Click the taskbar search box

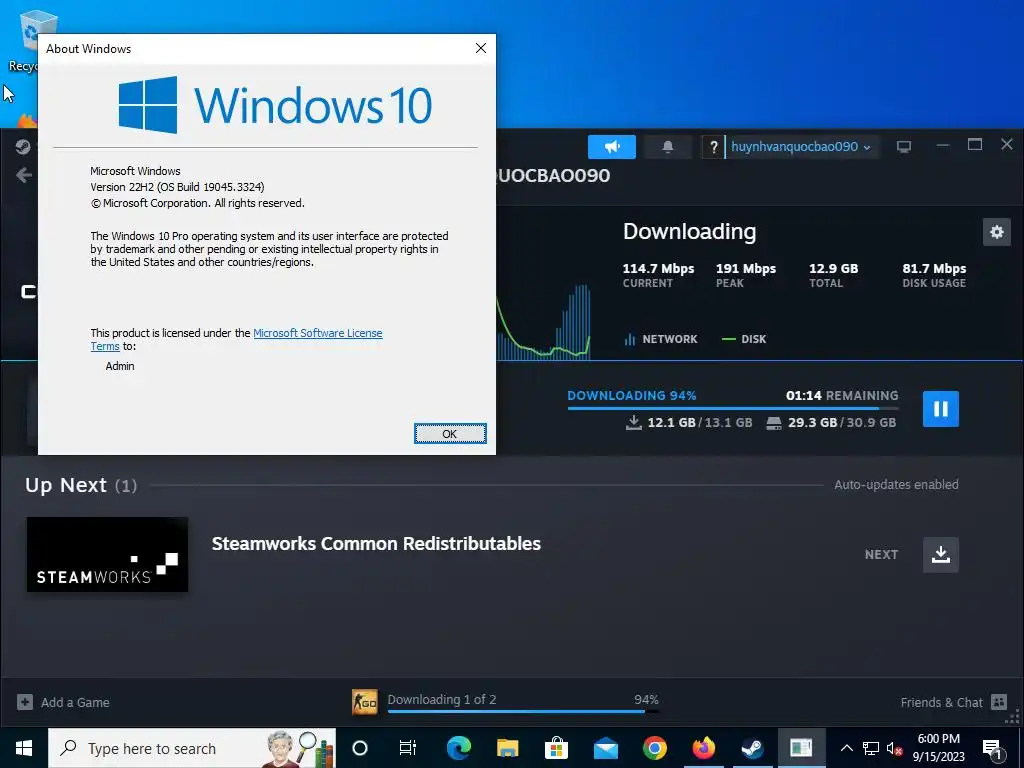(x=192, y=748)
